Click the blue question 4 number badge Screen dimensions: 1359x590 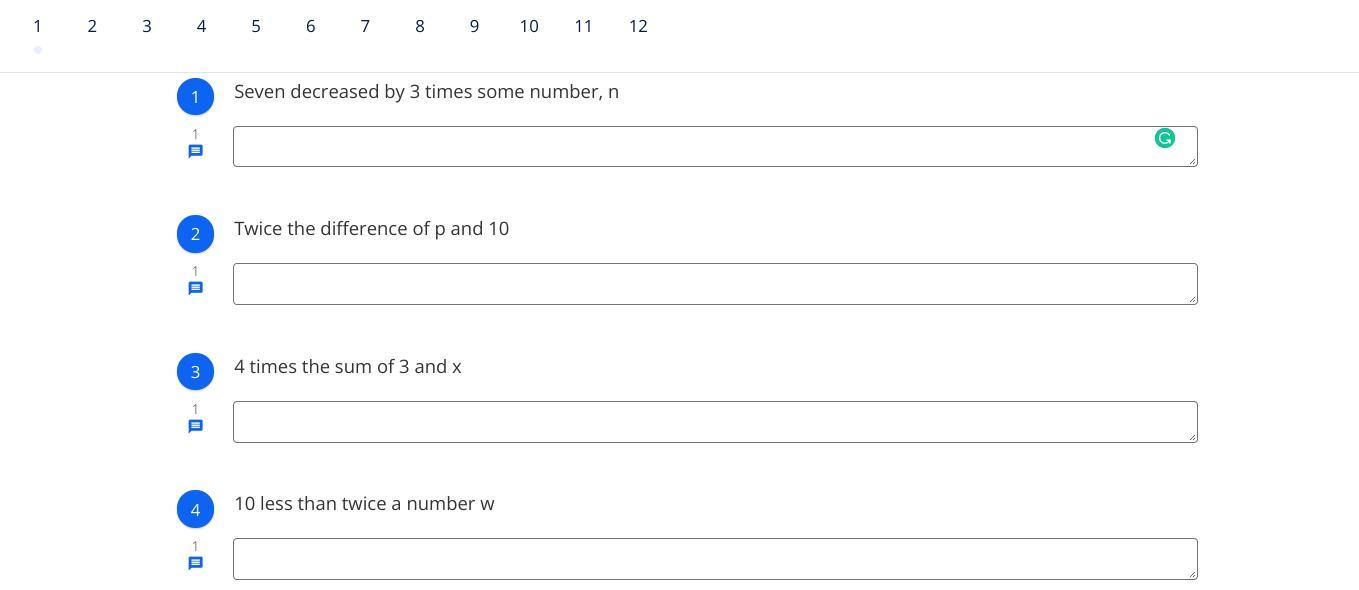pos(195,510)
